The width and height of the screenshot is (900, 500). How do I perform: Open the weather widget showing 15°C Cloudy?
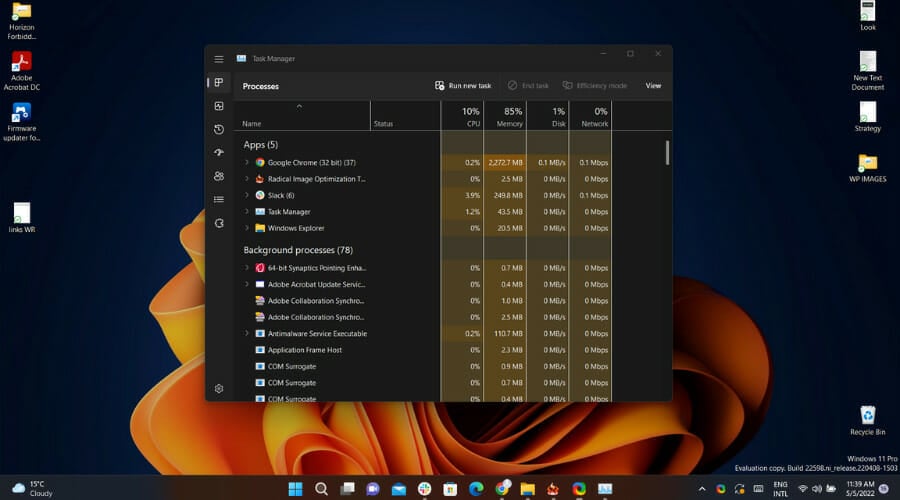point(33,489)
